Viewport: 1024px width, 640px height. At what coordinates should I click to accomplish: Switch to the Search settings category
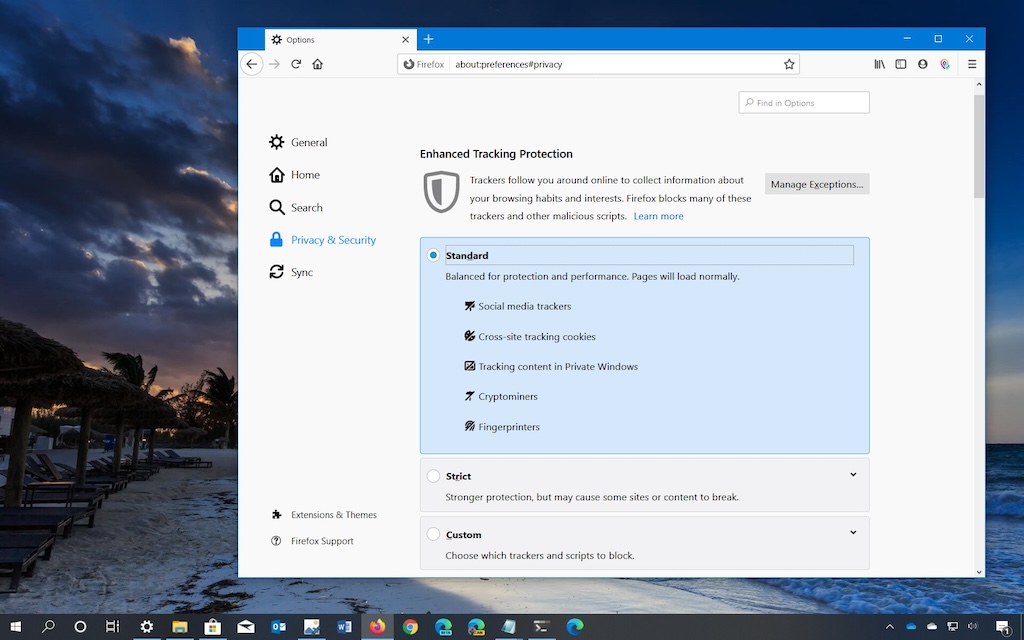(306, 207)
